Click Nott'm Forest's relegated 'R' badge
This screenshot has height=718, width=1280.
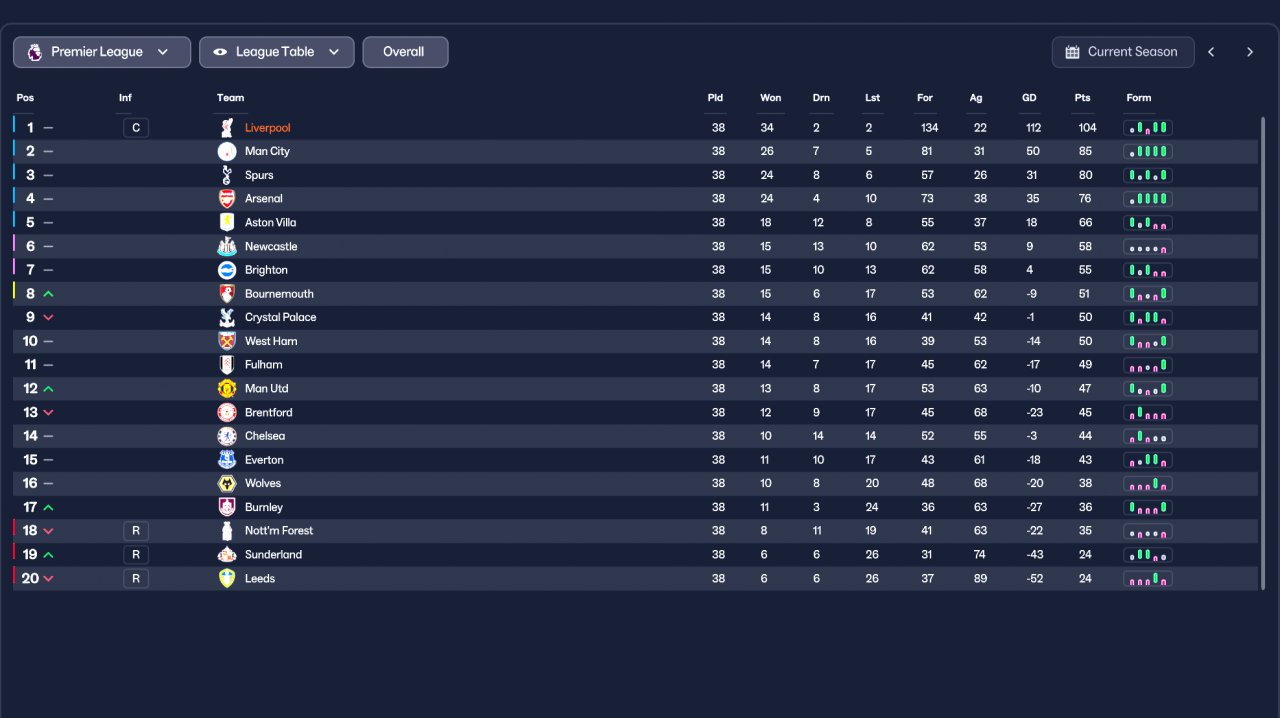[136, 531]
